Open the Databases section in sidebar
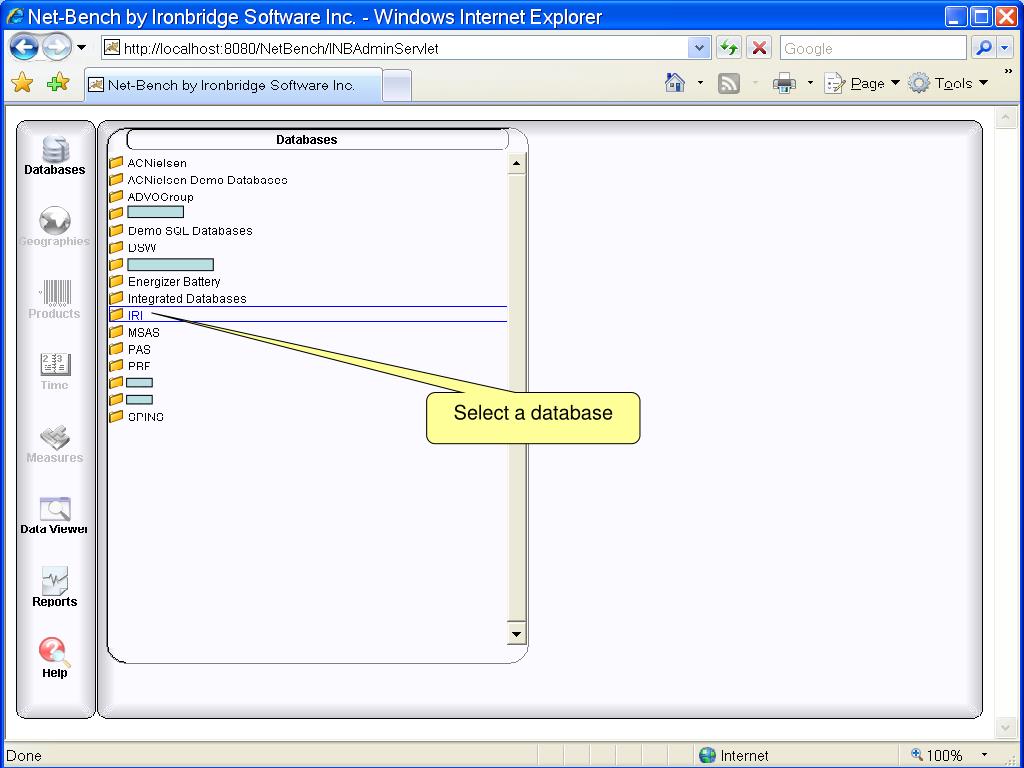Viewport: 1024px width, 768px height. coord(55,155)
